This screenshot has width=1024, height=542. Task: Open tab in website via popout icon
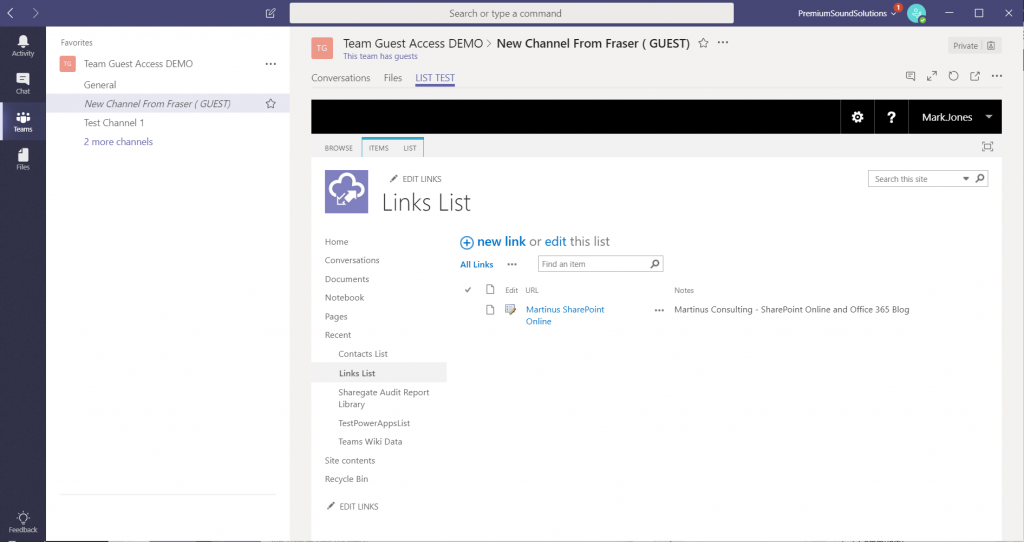[975, 76]
